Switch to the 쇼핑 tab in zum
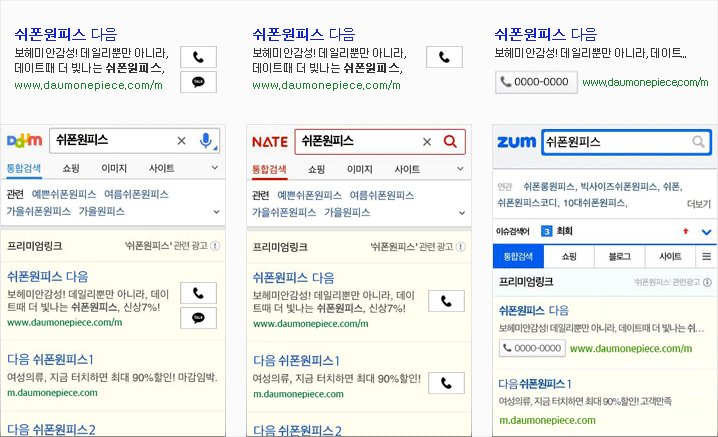Viewport: 718px width, 437px height. coord(569,257)
